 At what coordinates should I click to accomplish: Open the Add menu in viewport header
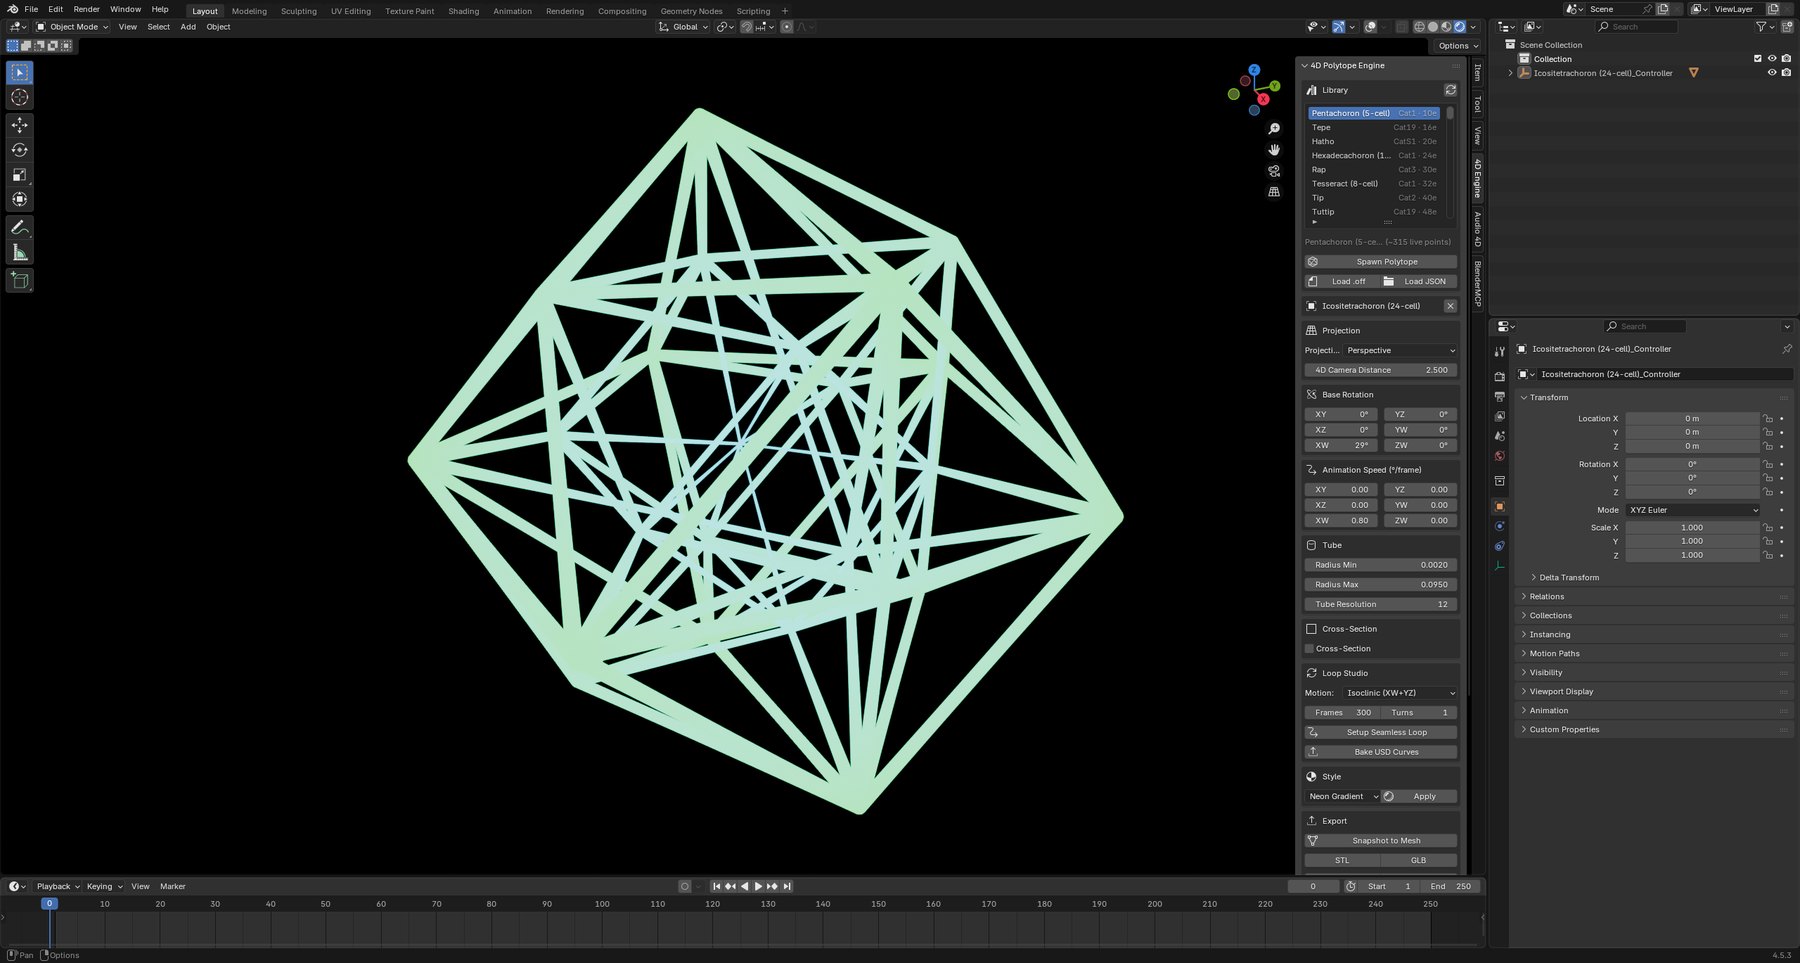pyautogui.click(x=188, y=27)
